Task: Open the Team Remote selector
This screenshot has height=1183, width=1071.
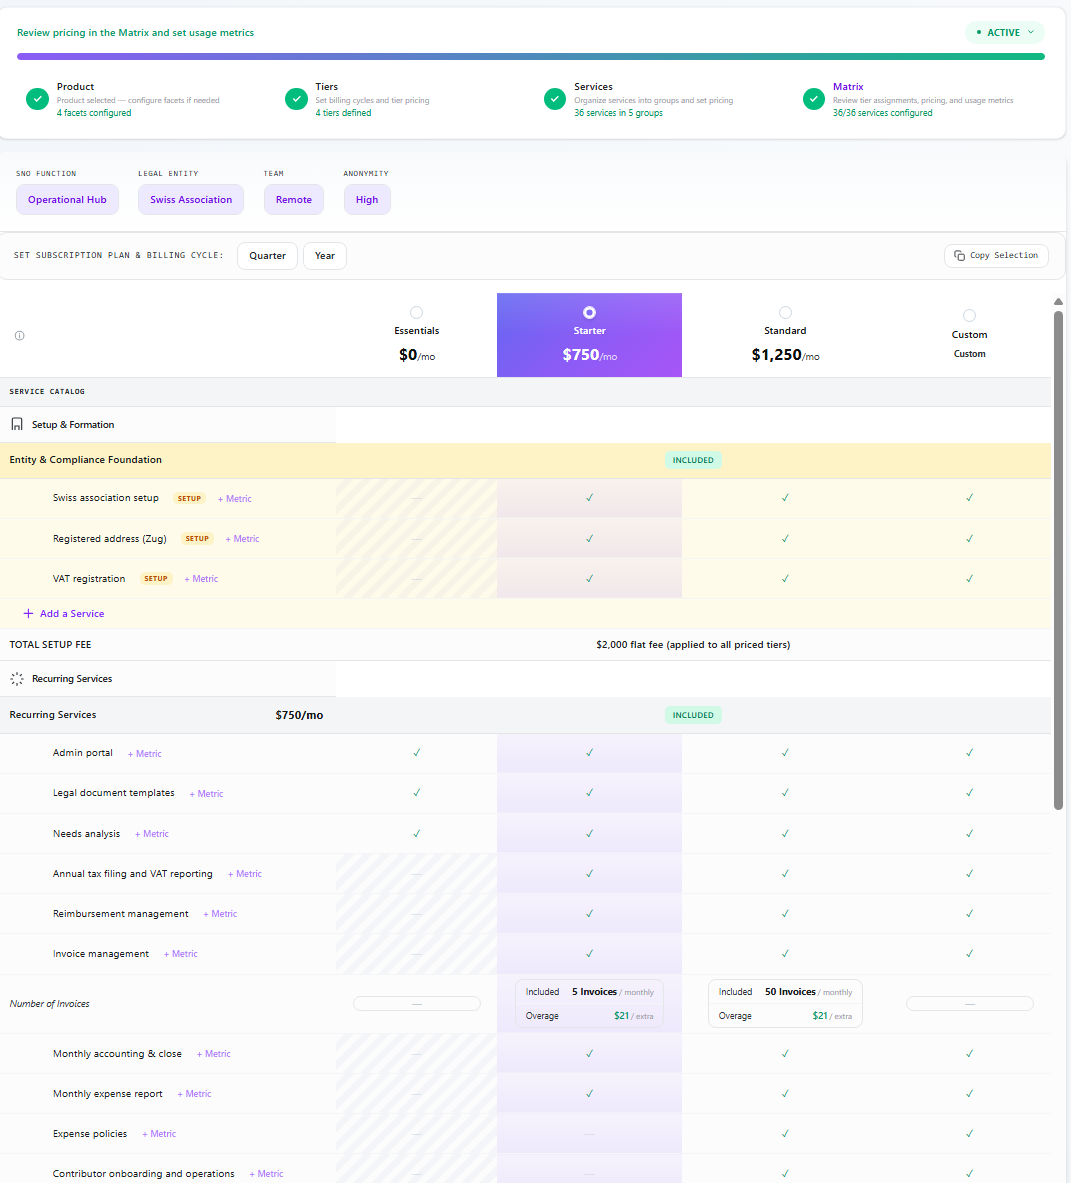Action: (x=293, y=200)
